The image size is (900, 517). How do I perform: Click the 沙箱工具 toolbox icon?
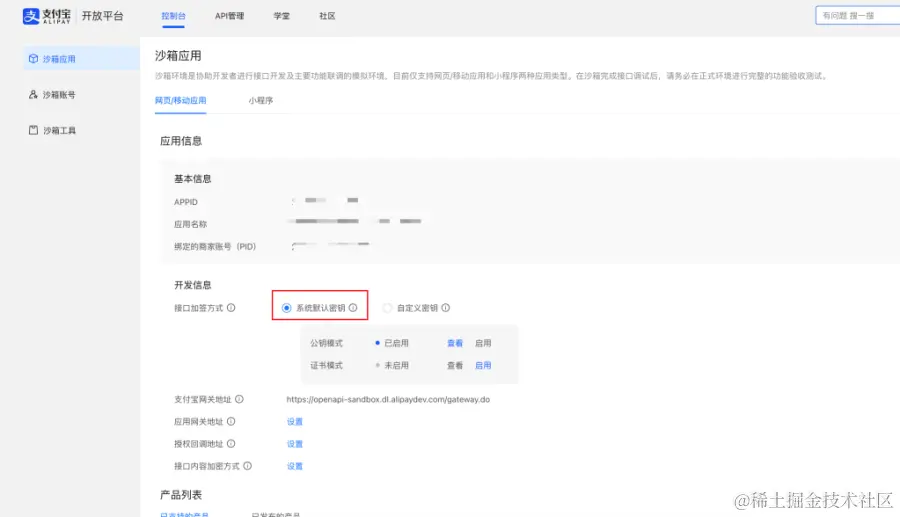pos(33,130)
